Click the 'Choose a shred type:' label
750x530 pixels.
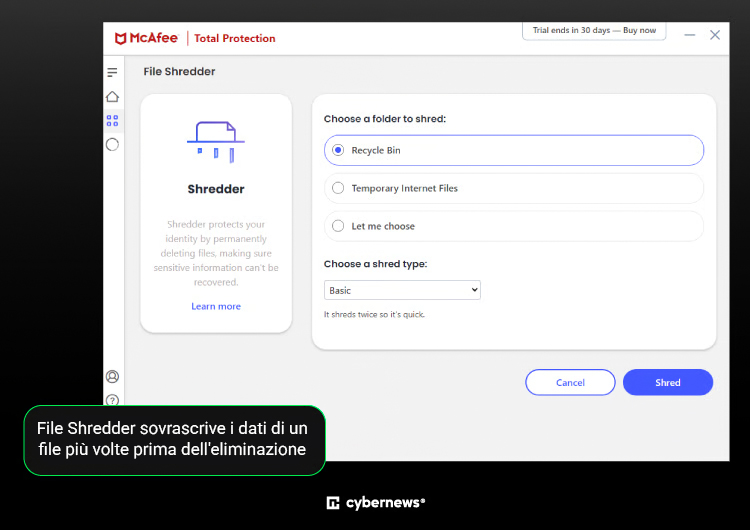click(x=375, y=264)
